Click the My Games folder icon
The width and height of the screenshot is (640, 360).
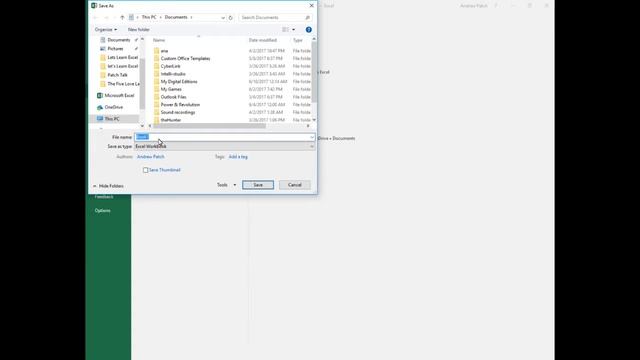tap(156, 89)
